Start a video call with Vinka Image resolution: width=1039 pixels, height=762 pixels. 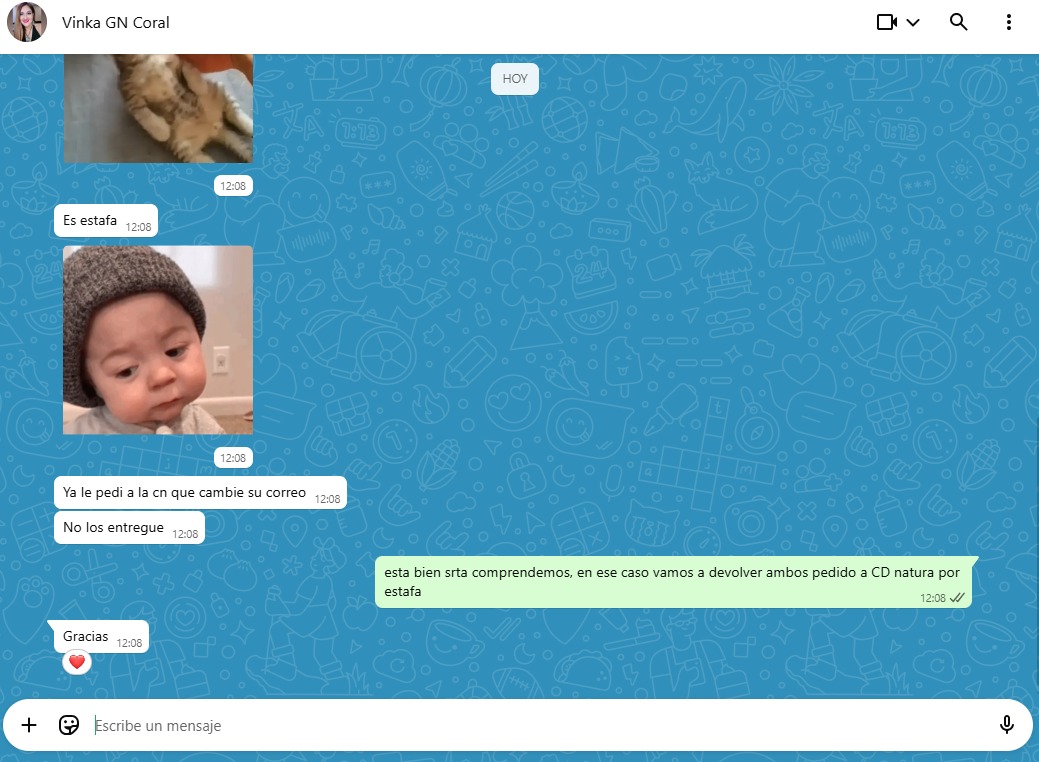[886, 22]
